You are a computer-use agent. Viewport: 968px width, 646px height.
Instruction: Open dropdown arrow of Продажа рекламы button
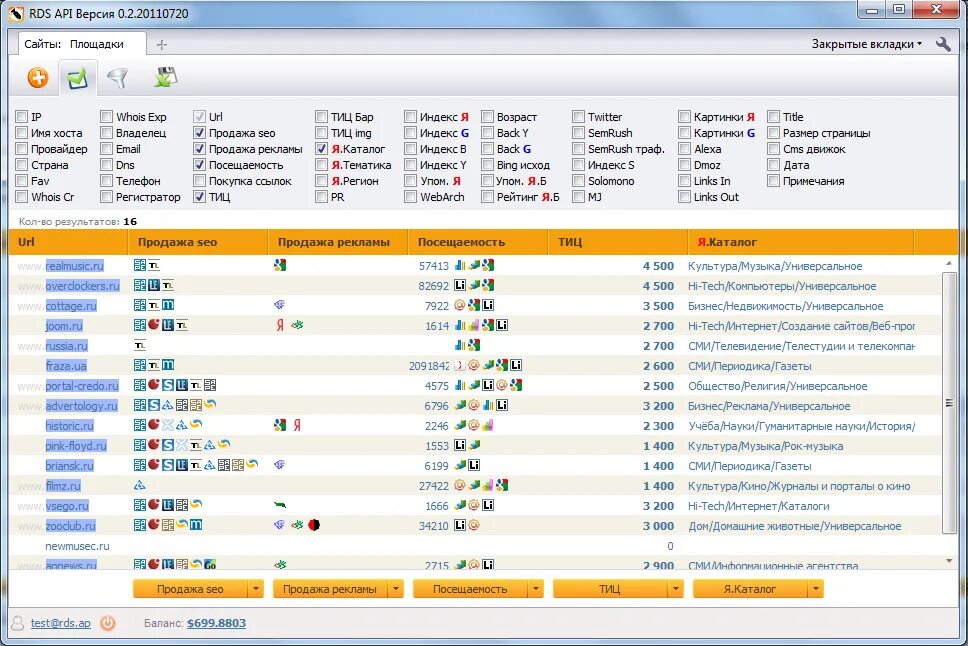396,589
